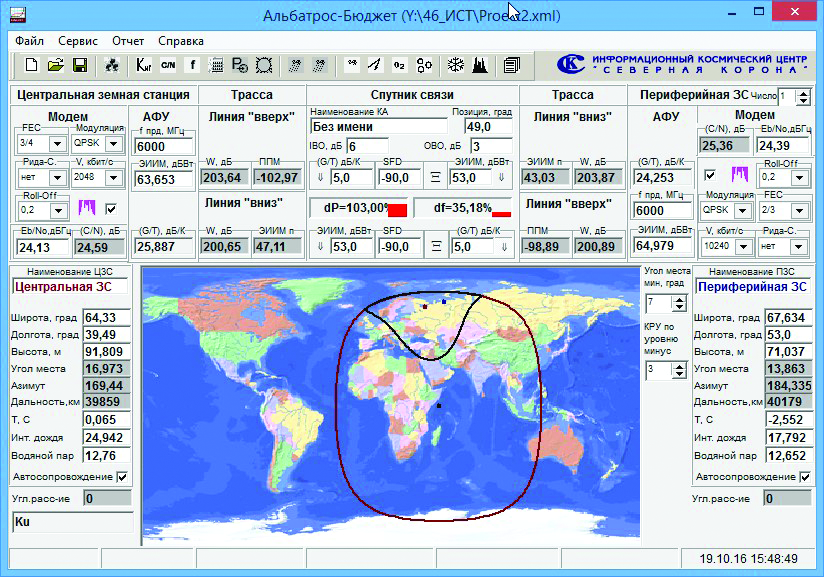
Task: Open the calculator grid icon
Action: point(216,65)
